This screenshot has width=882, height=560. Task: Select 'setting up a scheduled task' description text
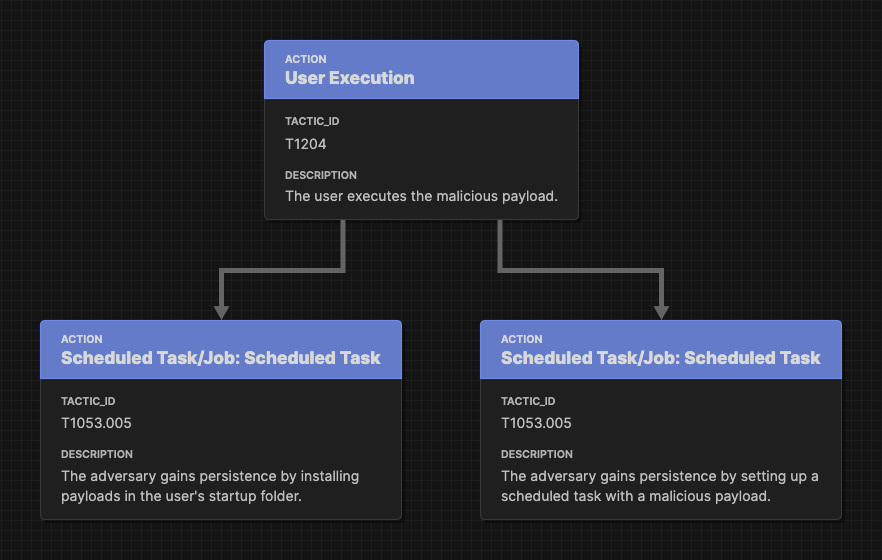[x=660, y=486]
